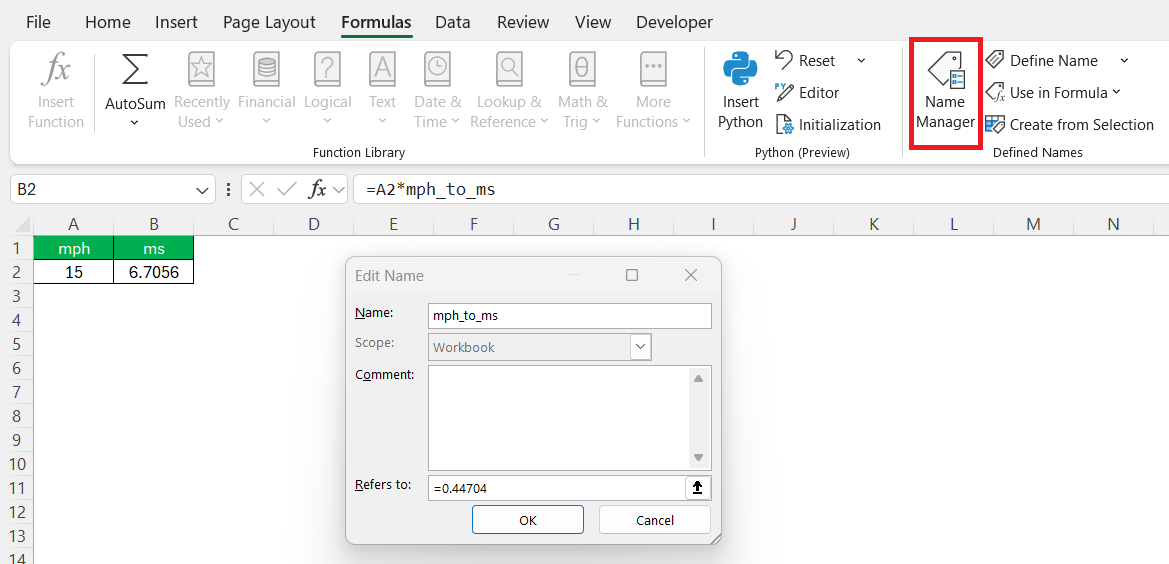Open the Python Editor
This screenshot has width=1169, height=564.
pyautogui.click(x=807, y=92)
